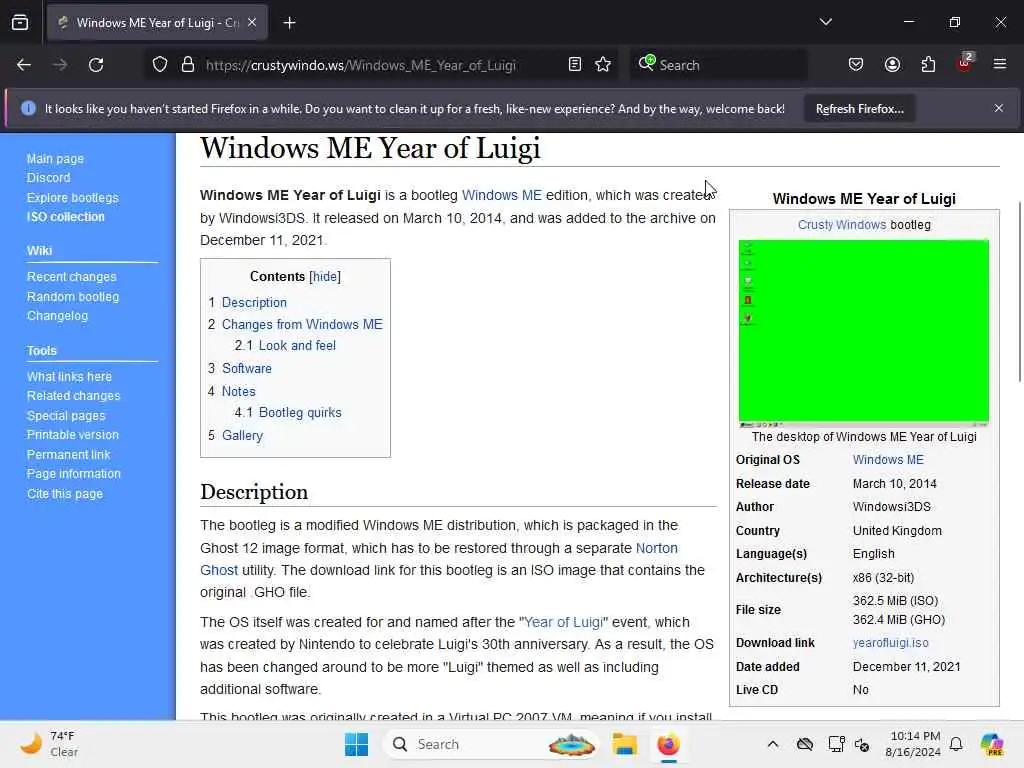Open Explore bootlegs in sidebar
1024x768 pixels.
pos(72,197)
